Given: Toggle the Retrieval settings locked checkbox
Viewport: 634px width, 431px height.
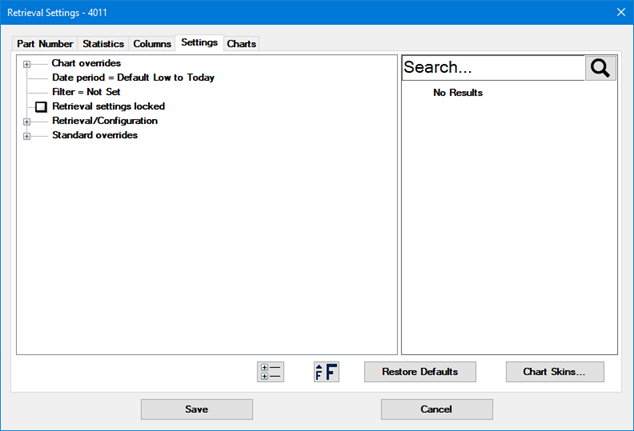Looking at the screenshot, I should [41, 106].
